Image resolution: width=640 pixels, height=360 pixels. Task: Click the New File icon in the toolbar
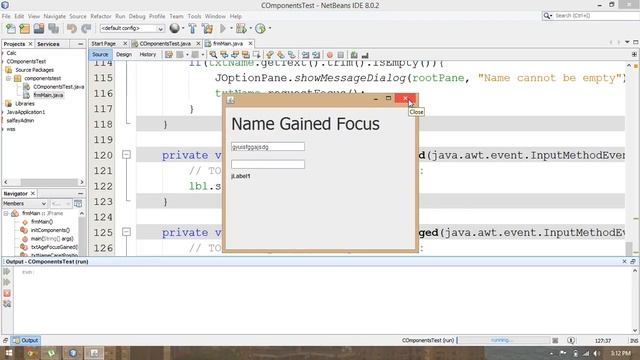(11, 29)
